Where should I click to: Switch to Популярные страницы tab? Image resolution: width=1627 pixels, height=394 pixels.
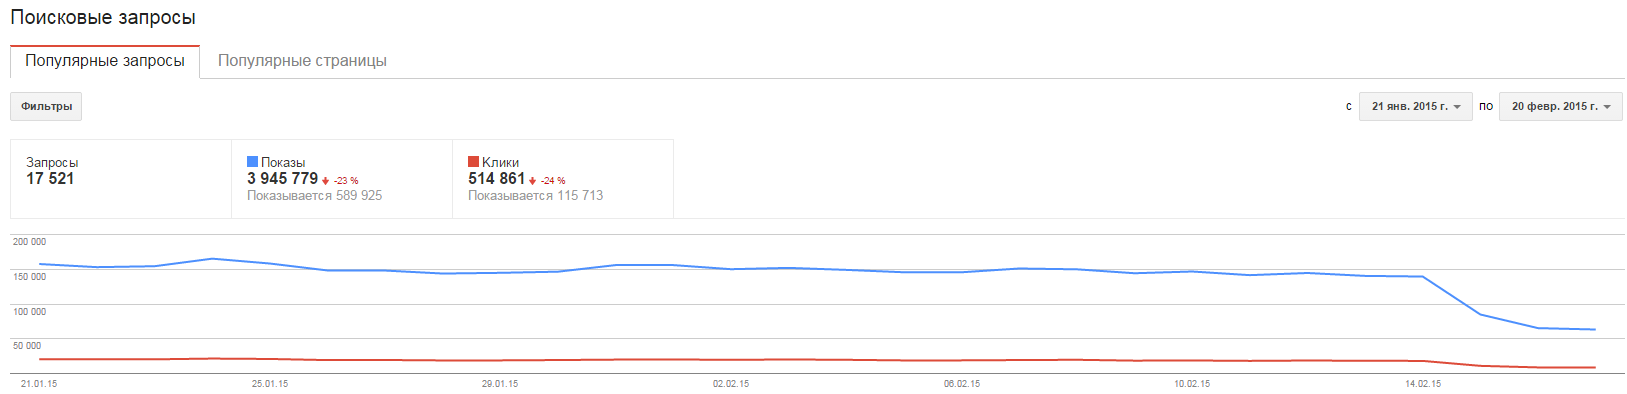tap(302, 61)
